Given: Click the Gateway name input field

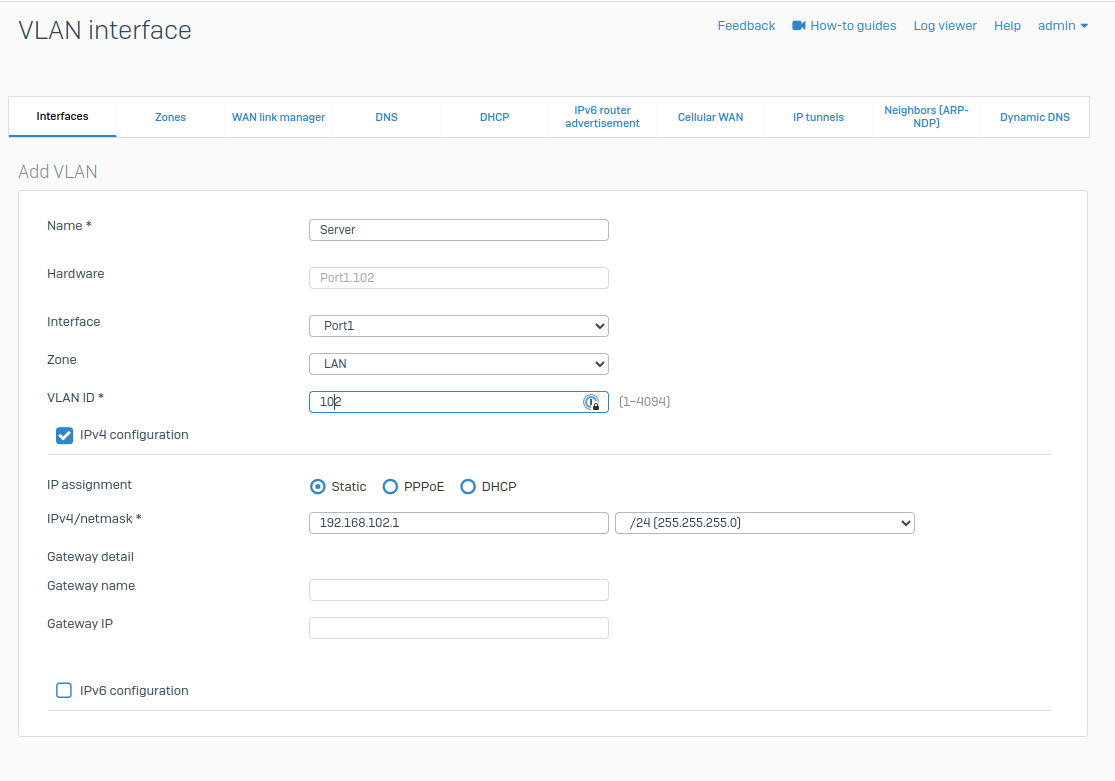Looking at the screenshot, I should [x=459, y=590].
